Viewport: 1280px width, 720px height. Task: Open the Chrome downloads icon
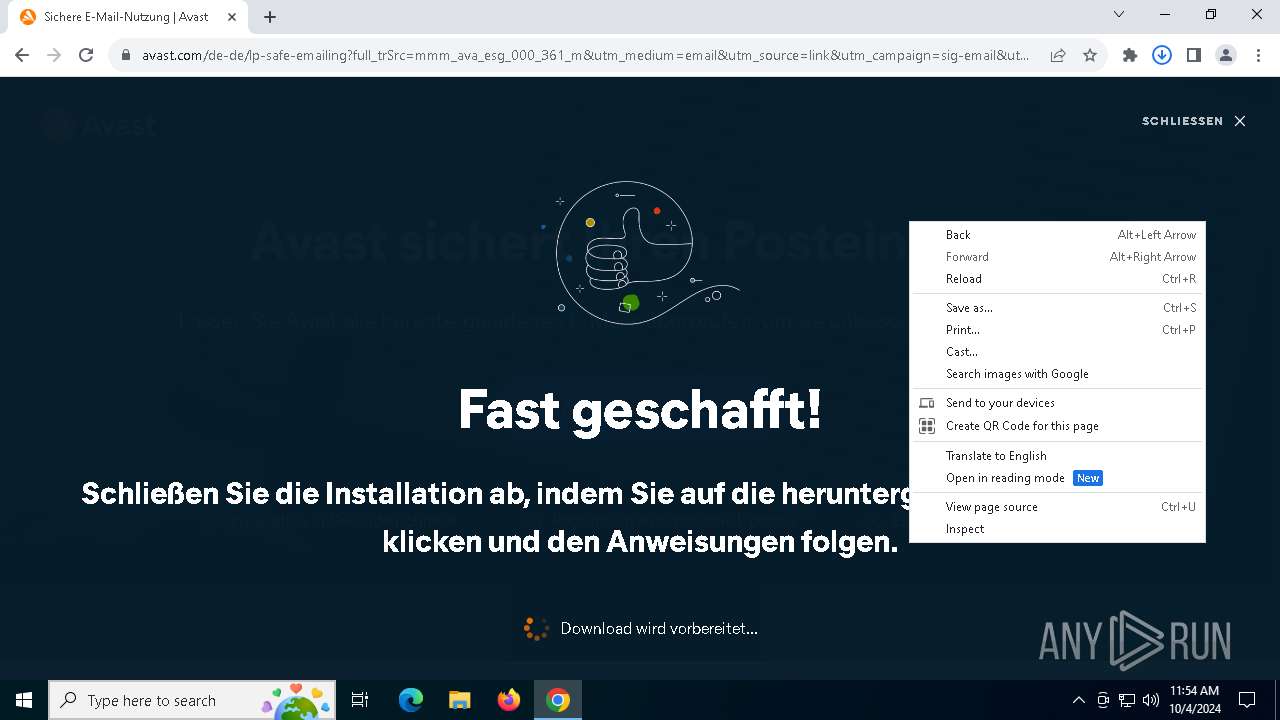pos(1162,56)
